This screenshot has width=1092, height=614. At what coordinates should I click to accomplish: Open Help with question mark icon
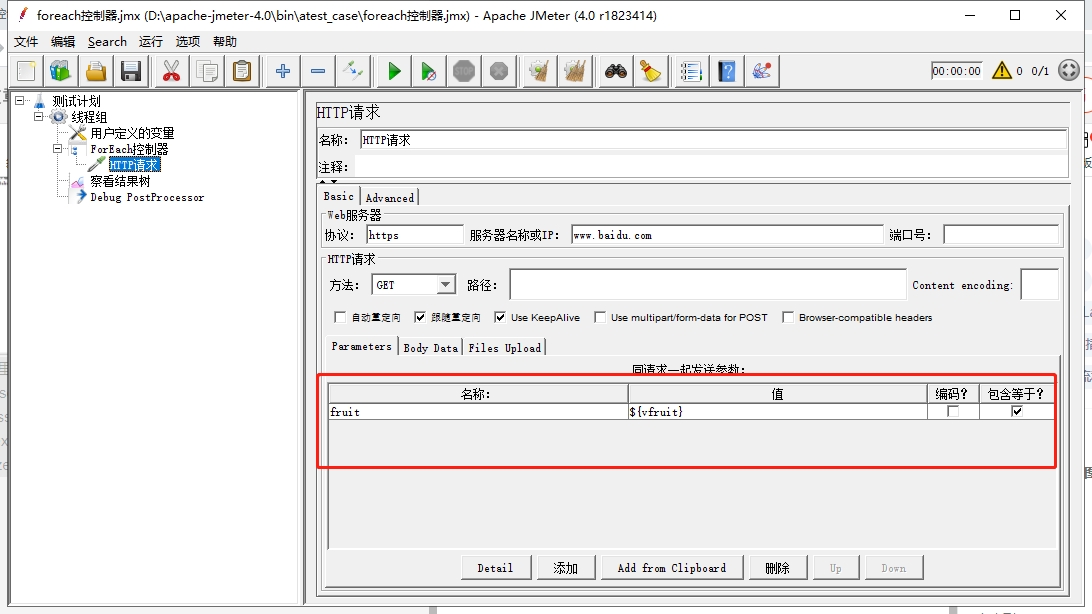[726, 71]
